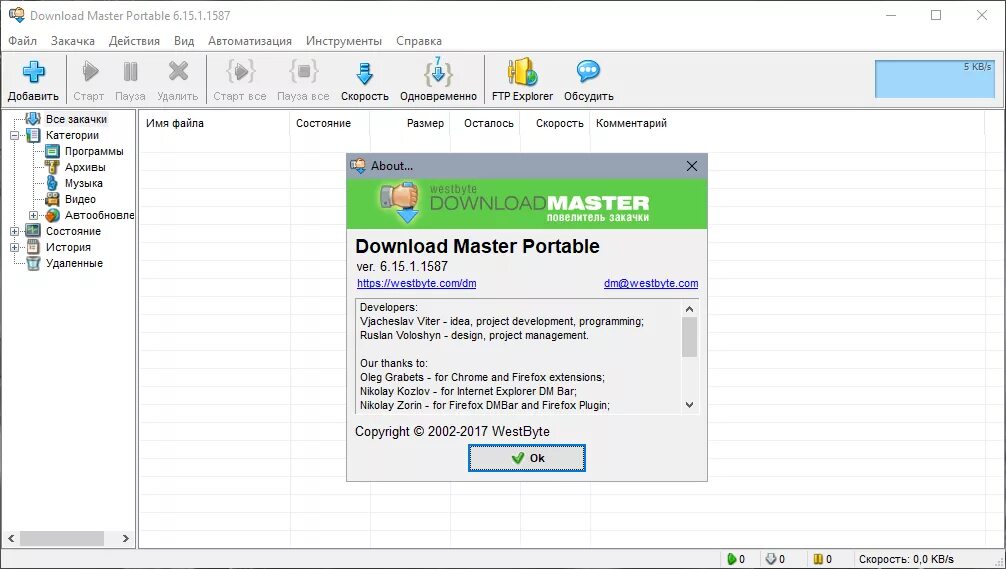The image size is (1006, 569).
Task: Click the Copyright © 2002-2017 WestByte text
Action: click(x=452, y=432)
